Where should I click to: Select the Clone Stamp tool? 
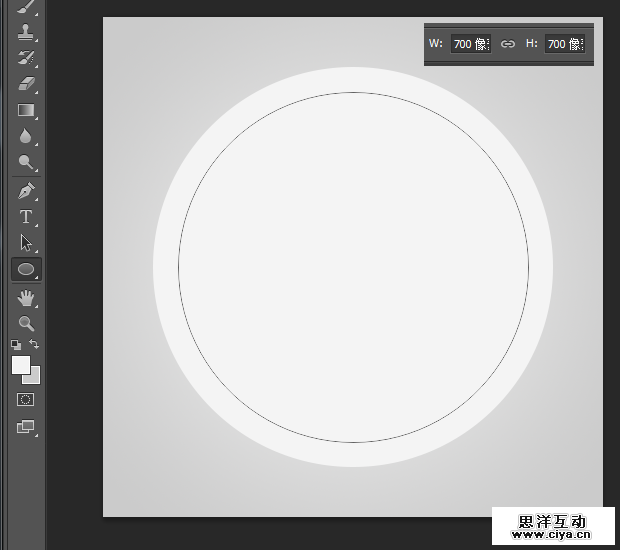coord(26,32)
